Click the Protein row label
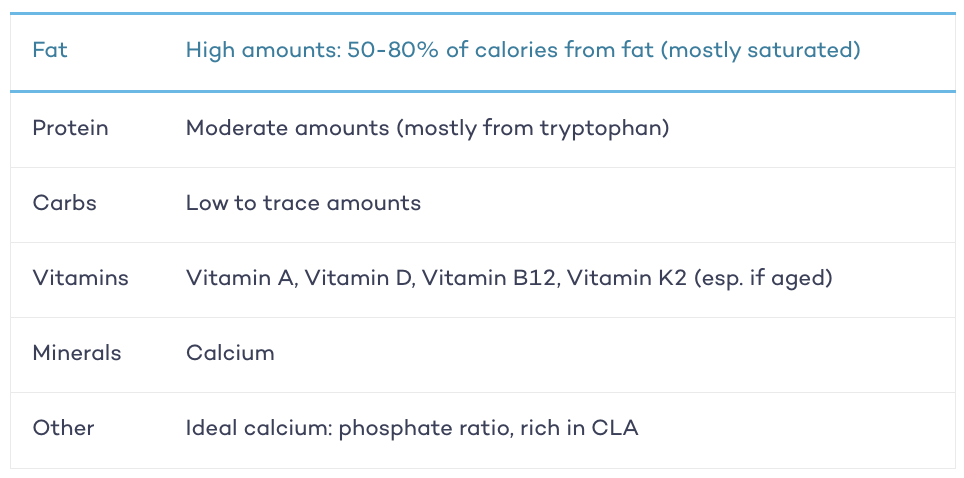Image resolution: width=964 pixels, height=478 pixels. [70, 128]
